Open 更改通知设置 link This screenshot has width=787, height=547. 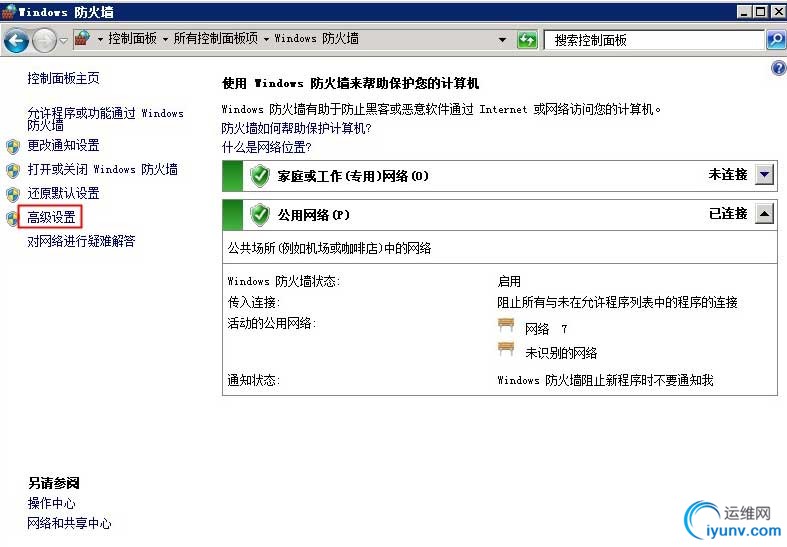coord(63,145)
